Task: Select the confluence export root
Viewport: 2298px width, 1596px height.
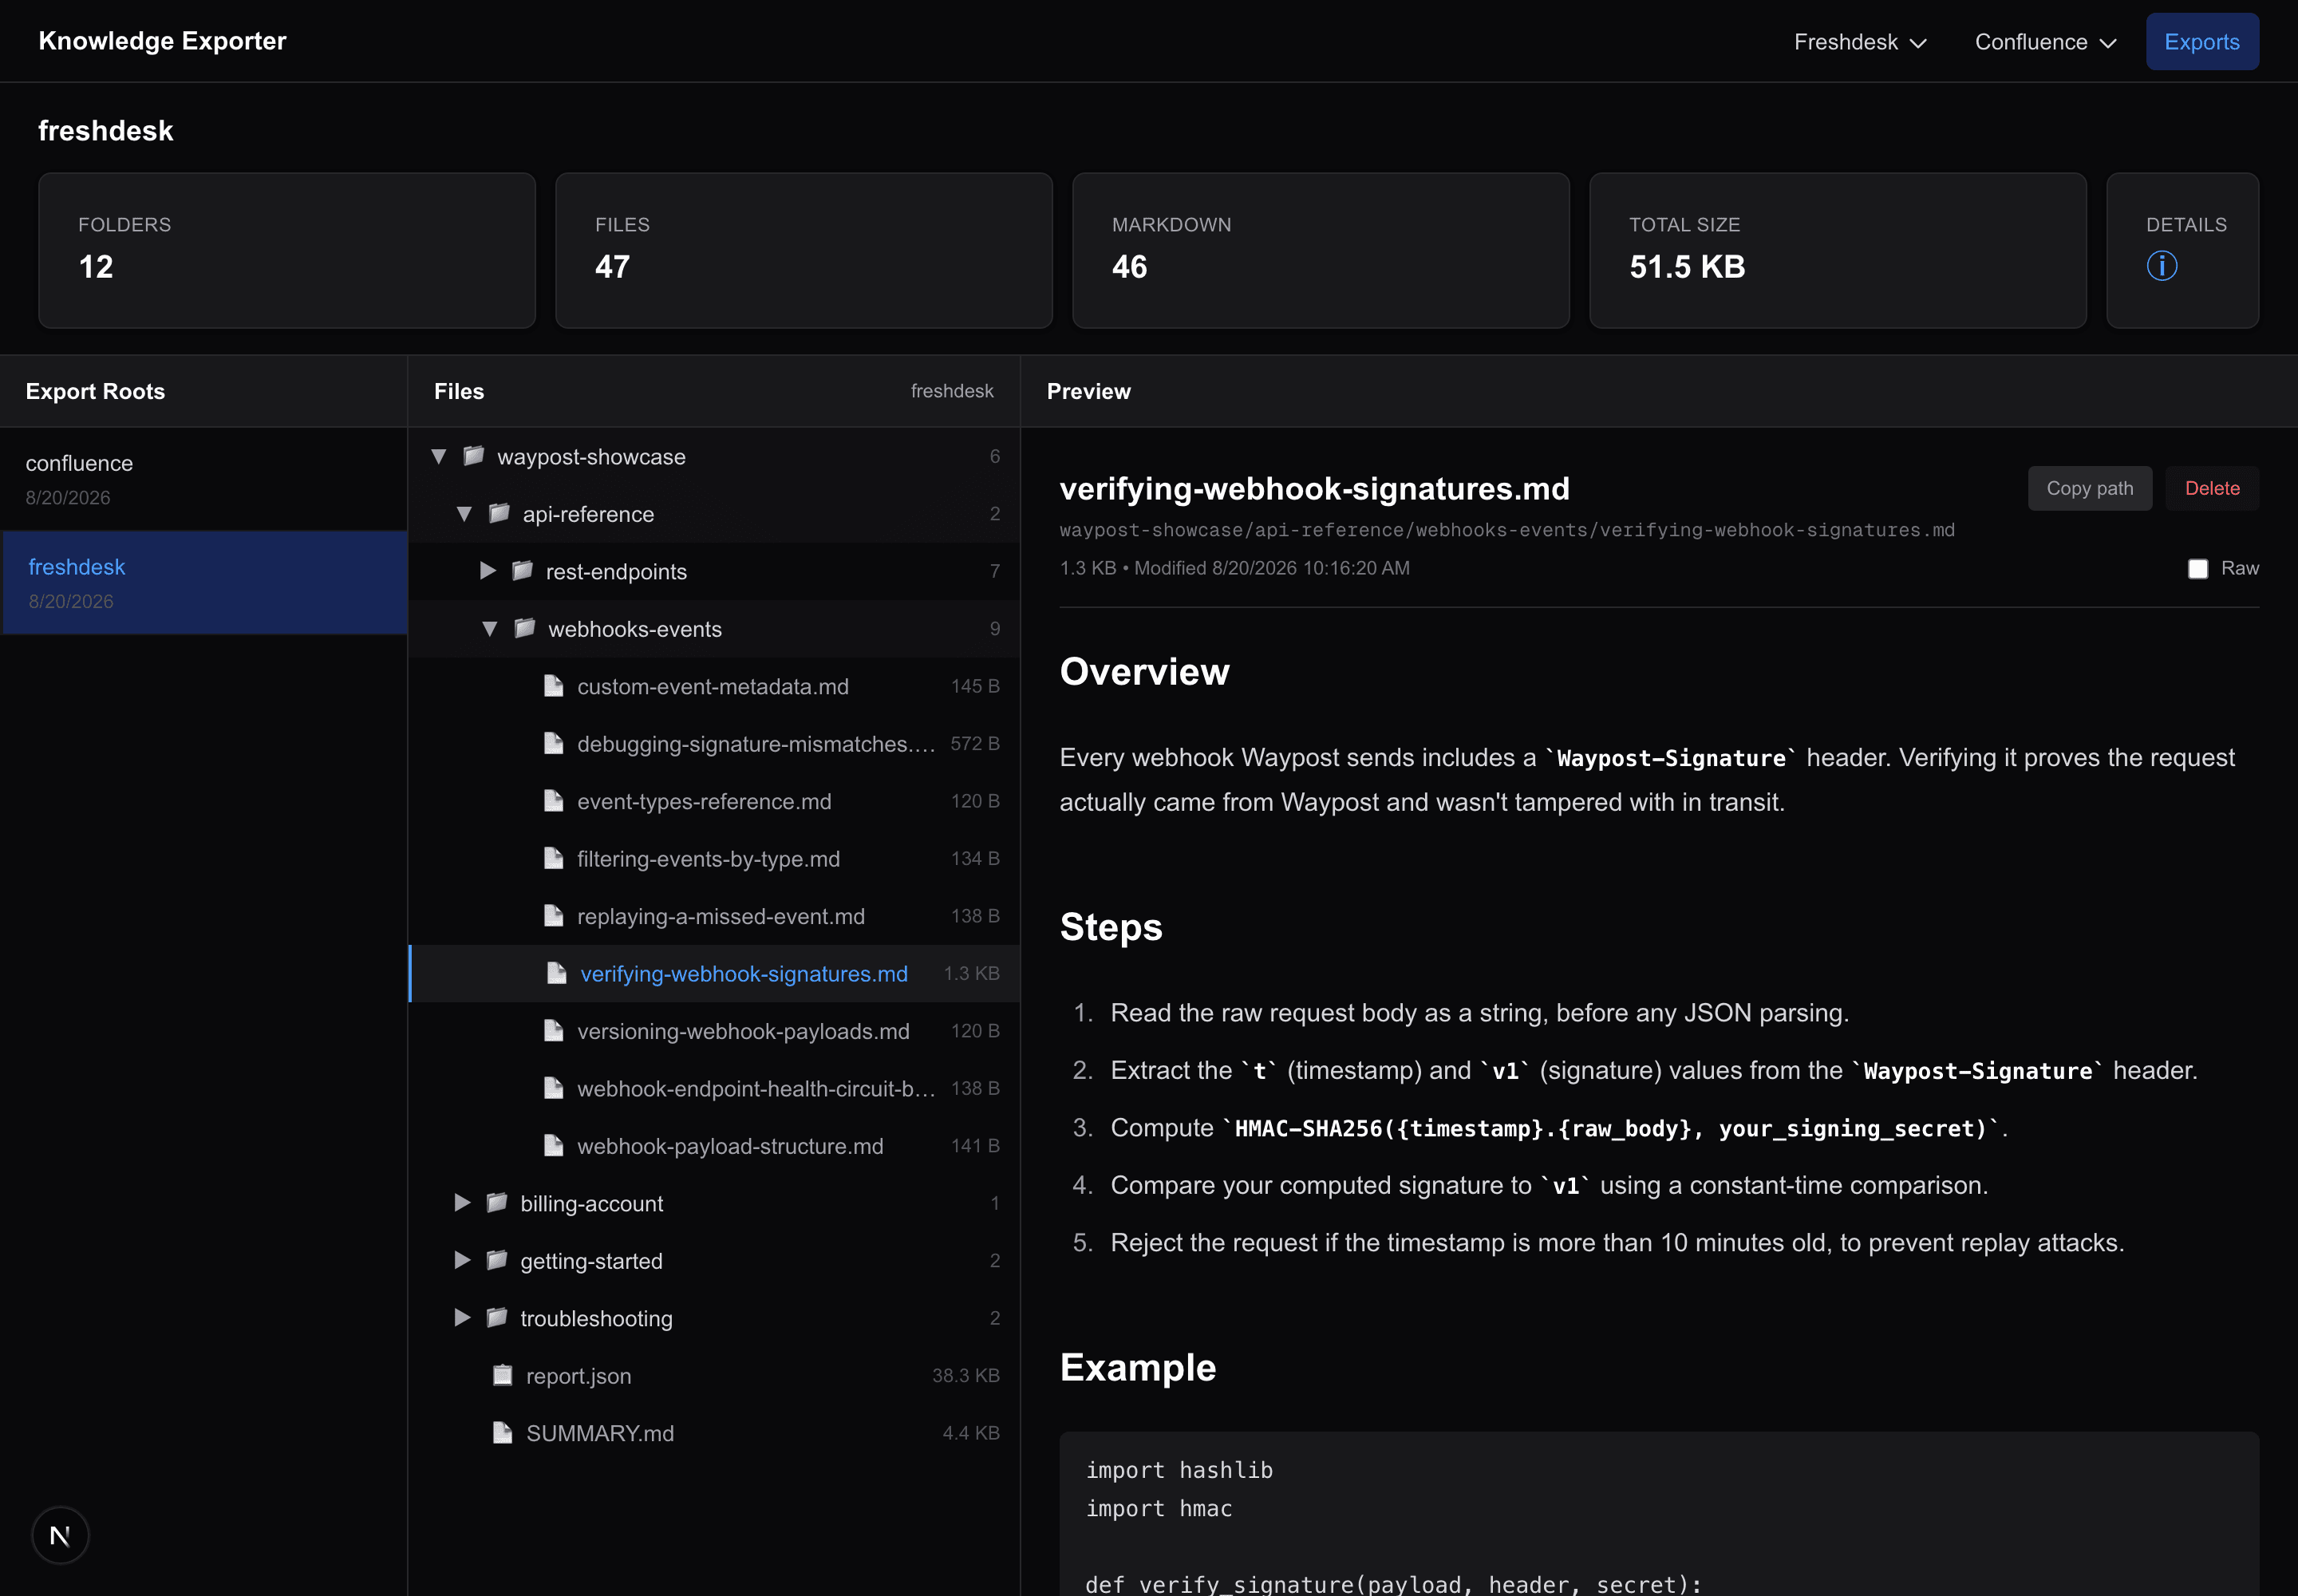Action: coord(204,479)
